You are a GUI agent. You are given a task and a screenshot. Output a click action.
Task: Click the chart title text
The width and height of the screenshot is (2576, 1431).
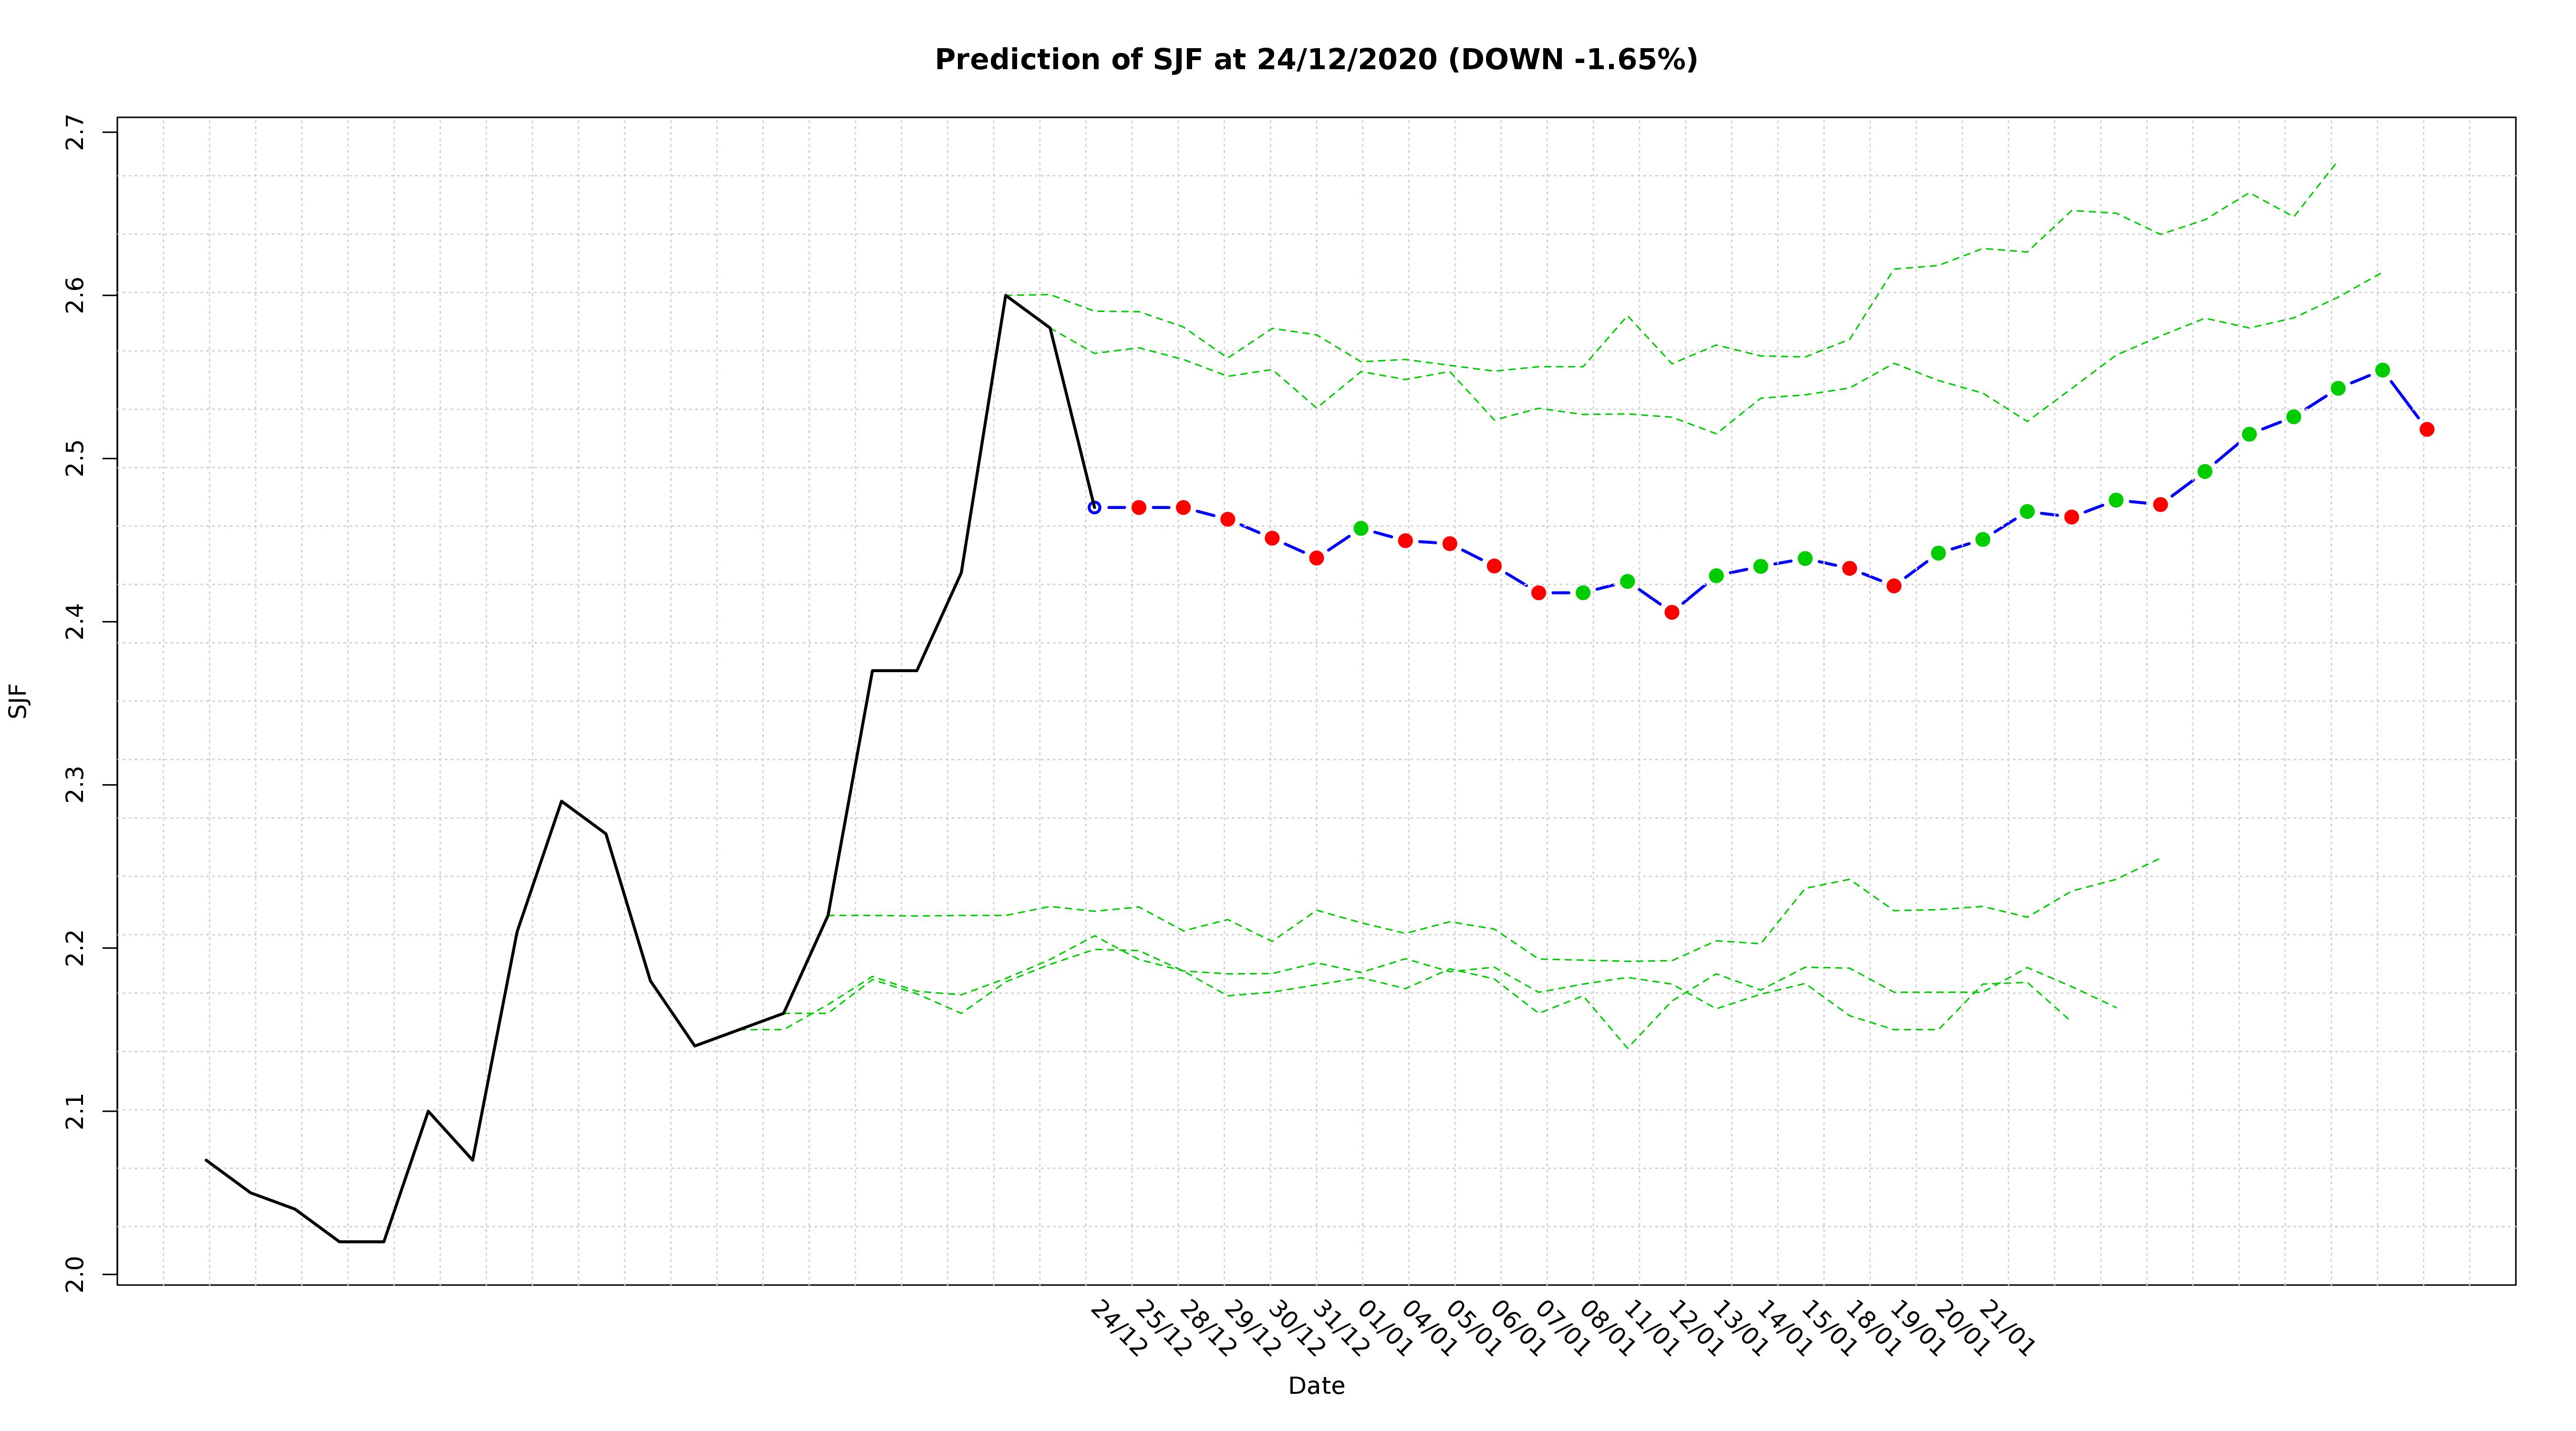(x=1315, y=60)
